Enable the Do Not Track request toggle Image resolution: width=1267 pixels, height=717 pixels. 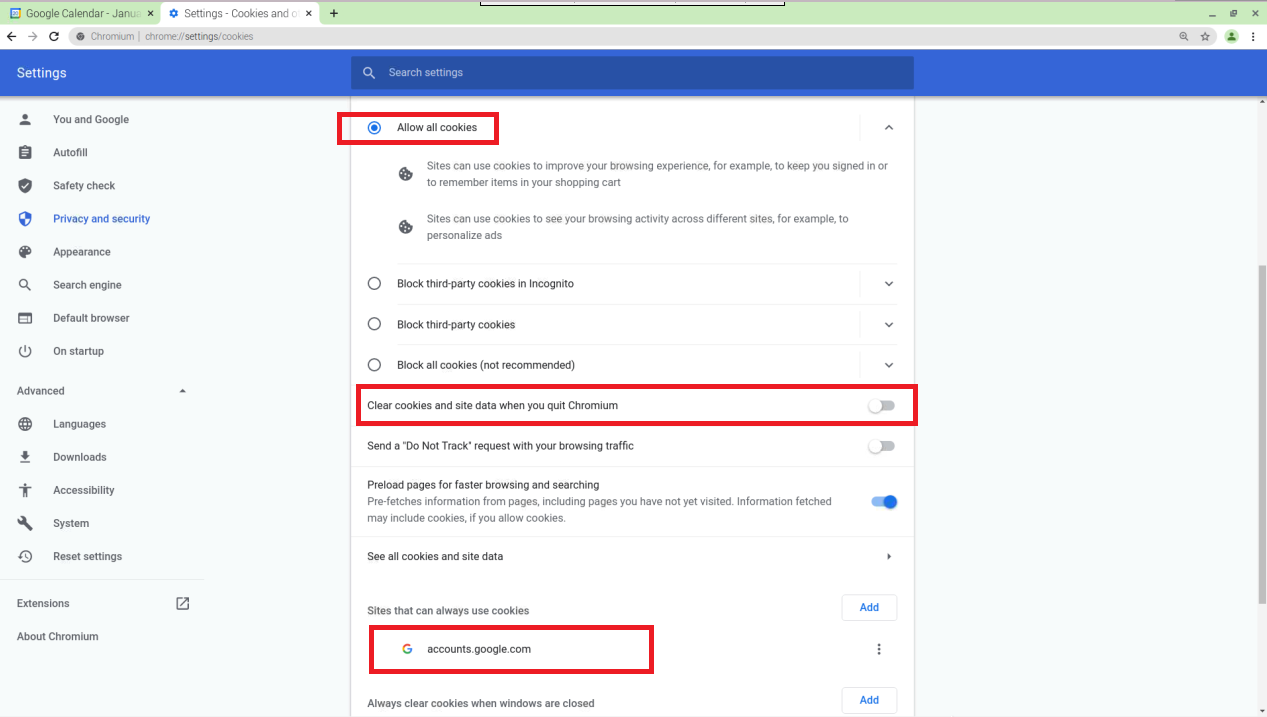881,446
